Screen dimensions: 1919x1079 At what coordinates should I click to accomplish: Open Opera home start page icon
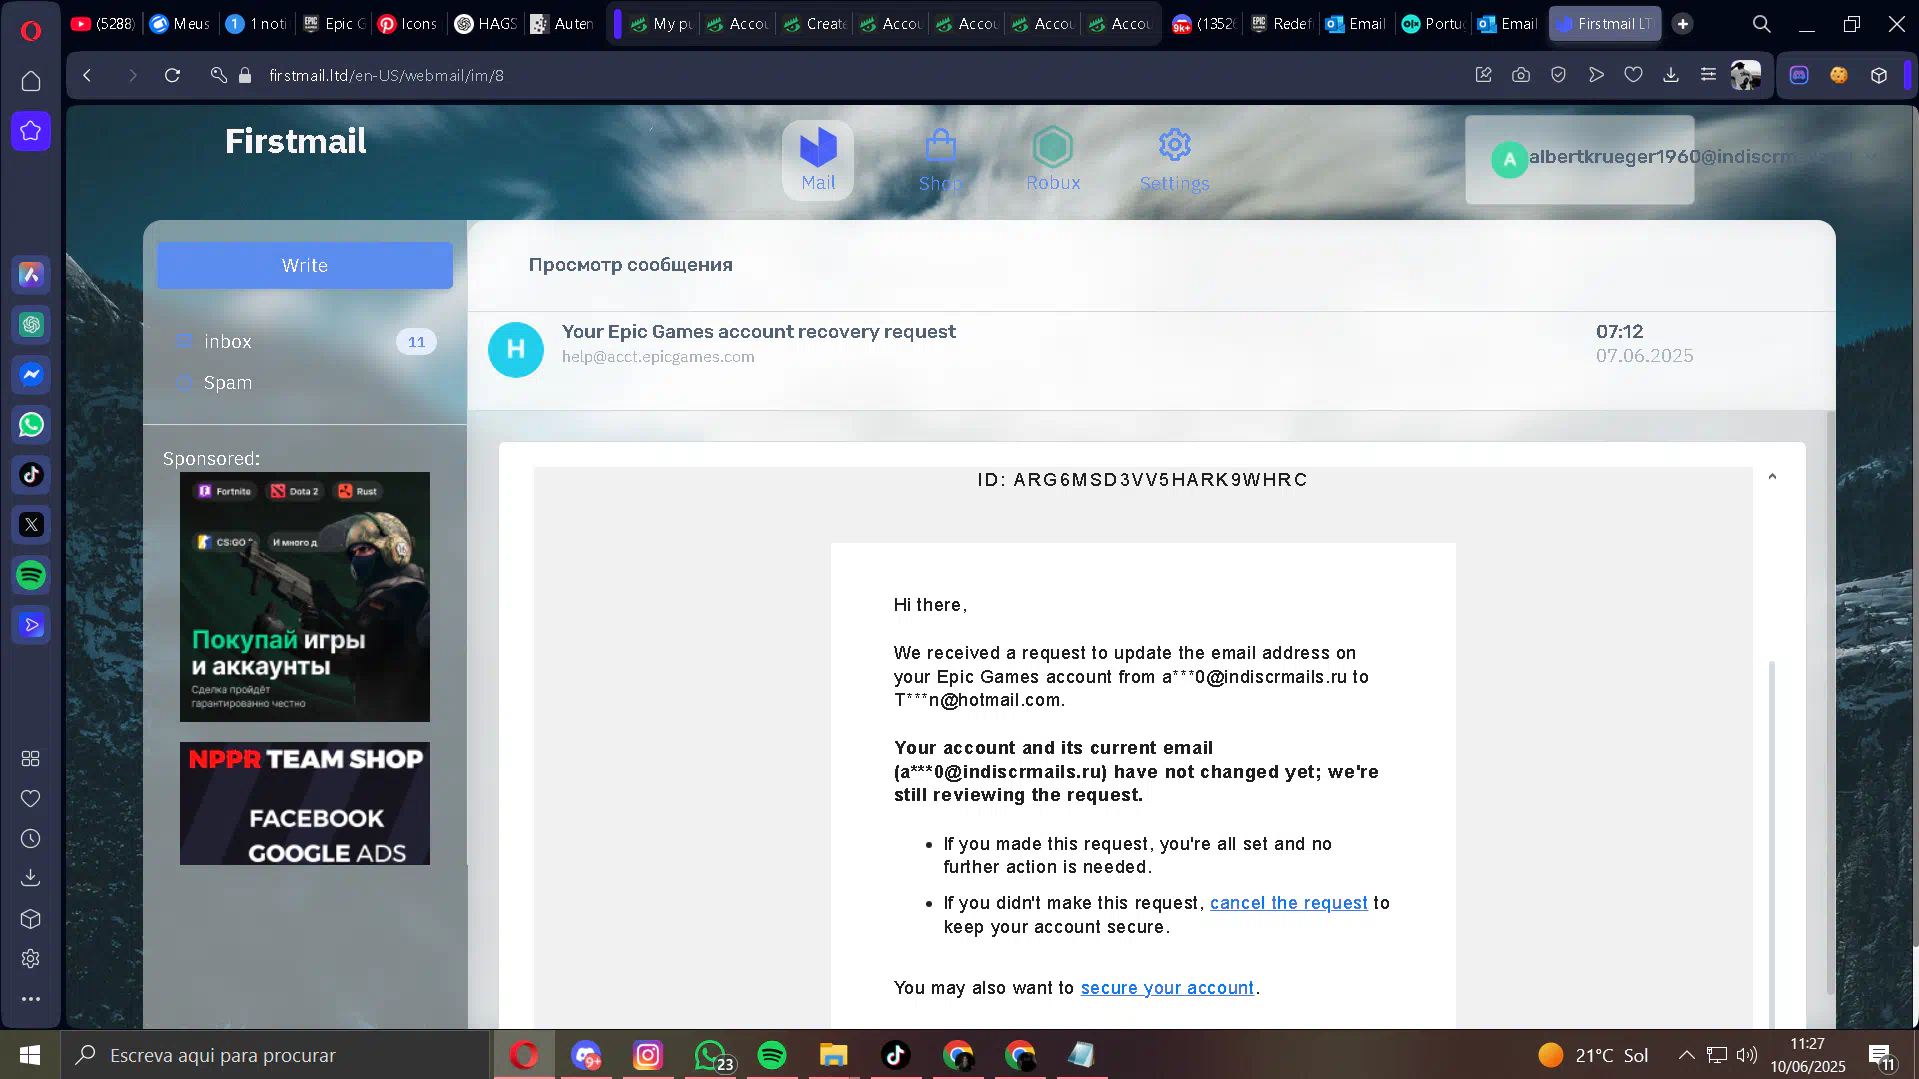31,81
